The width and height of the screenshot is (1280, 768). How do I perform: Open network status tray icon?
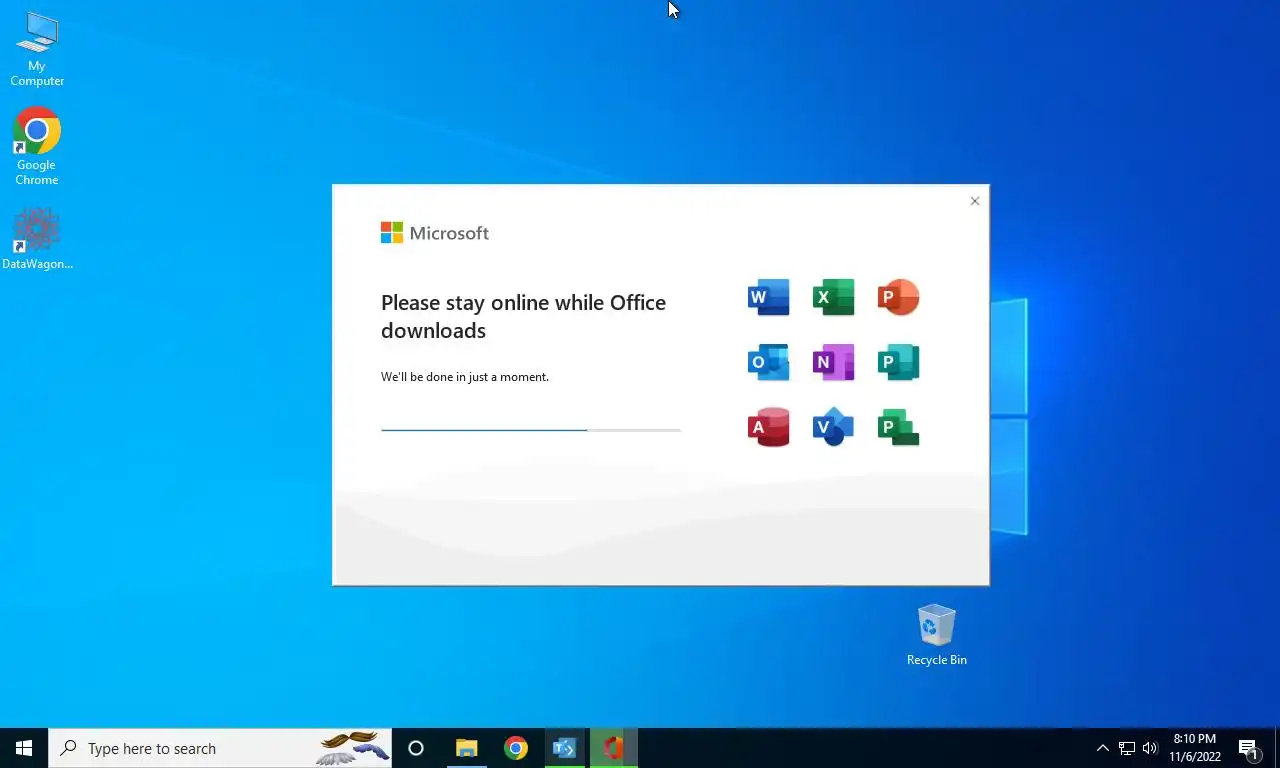[x=1127, y=748]
